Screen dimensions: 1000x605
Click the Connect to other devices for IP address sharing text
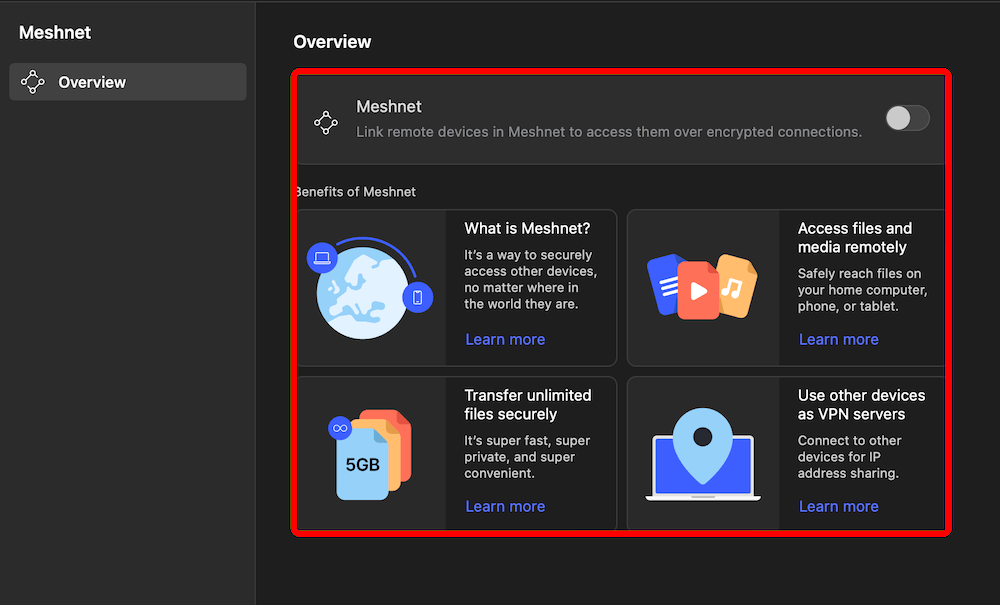tap(849, 457)
